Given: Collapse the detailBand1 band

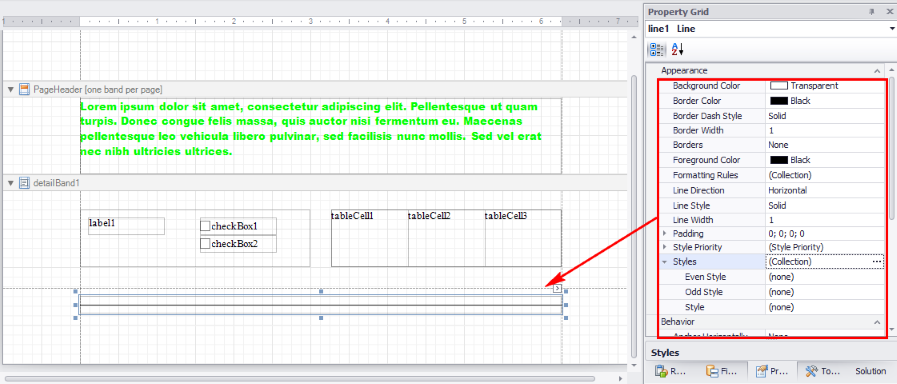Looking at the screenshot, I should coord(11,183).
